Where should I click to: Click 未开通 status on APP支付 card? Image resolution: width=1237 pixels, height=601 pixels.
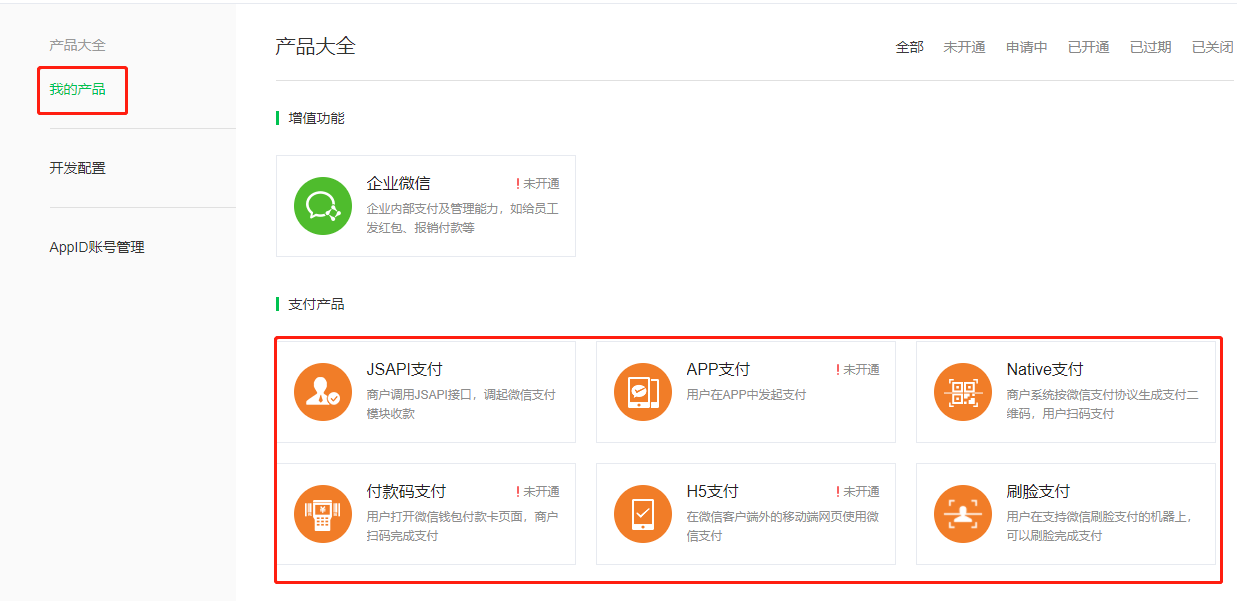(x=858, y=370)
